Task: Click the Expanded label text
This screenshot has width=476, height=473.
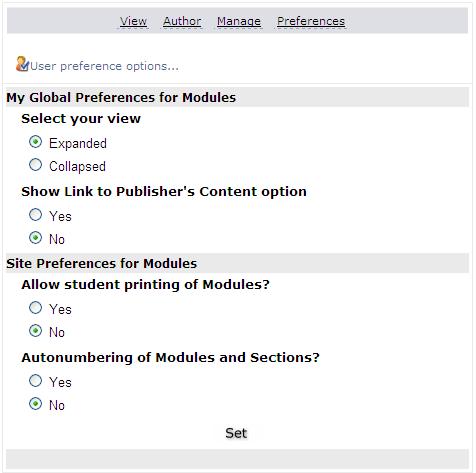Action: click(x=78, y=144)
